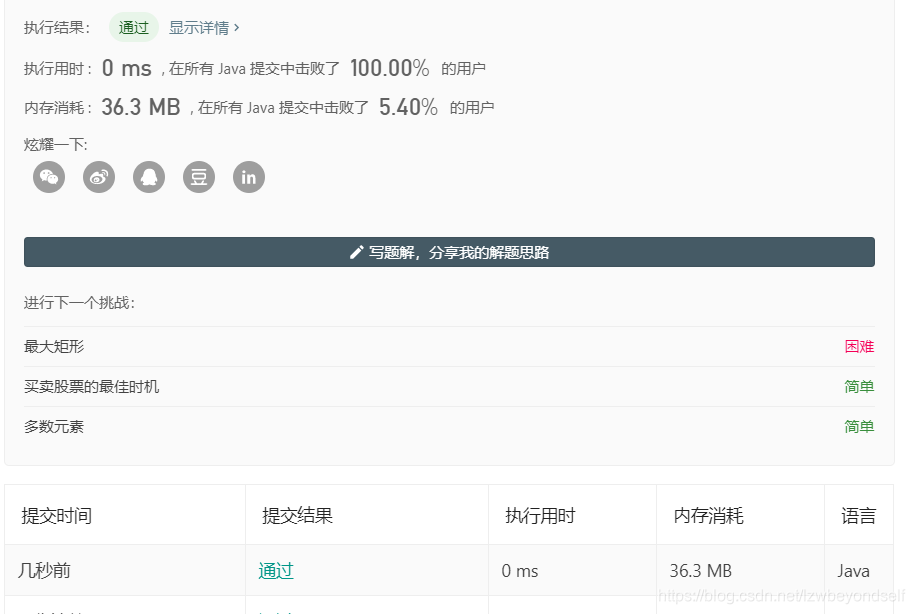The height and width of the screenshot is (614, 915).
Task: Click the 炫耀一下 label
Action: (x=55, y=145)
